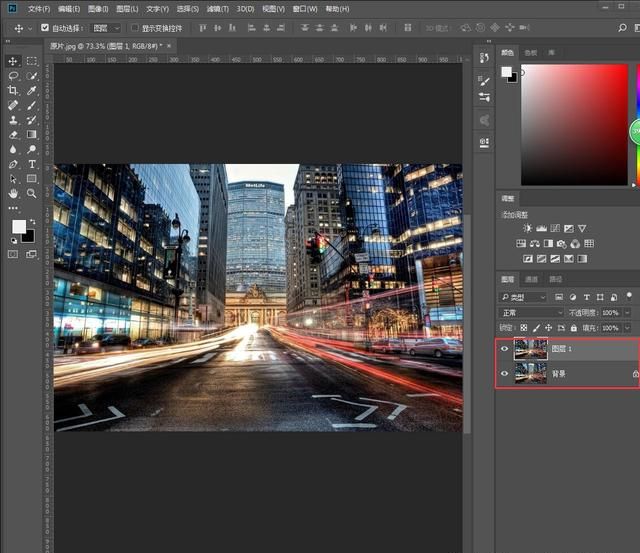This screenshot has width=640, height=553.
Task: Select the Spot Healing Brush tool
Action: point(13,105)
